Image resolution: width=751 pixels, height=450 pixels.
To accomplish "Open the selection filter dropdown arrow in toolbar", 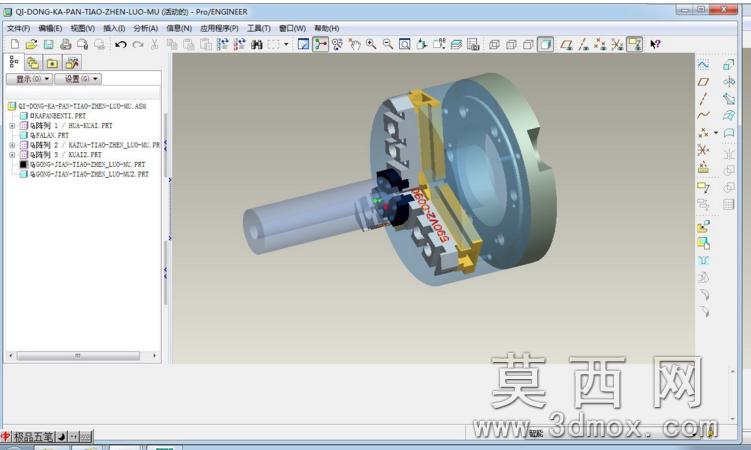I will tap(286, 45).
